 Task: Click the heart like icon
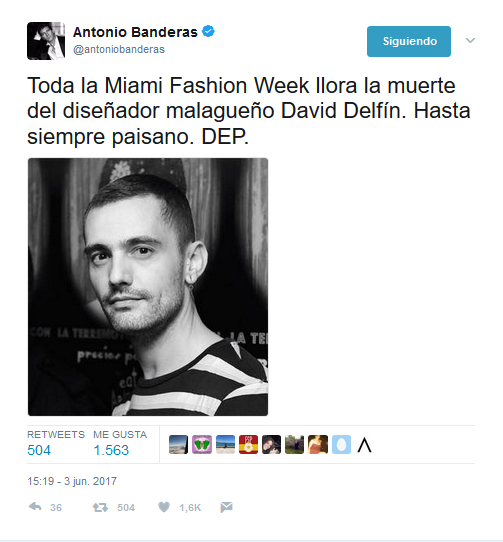[164, 507]
